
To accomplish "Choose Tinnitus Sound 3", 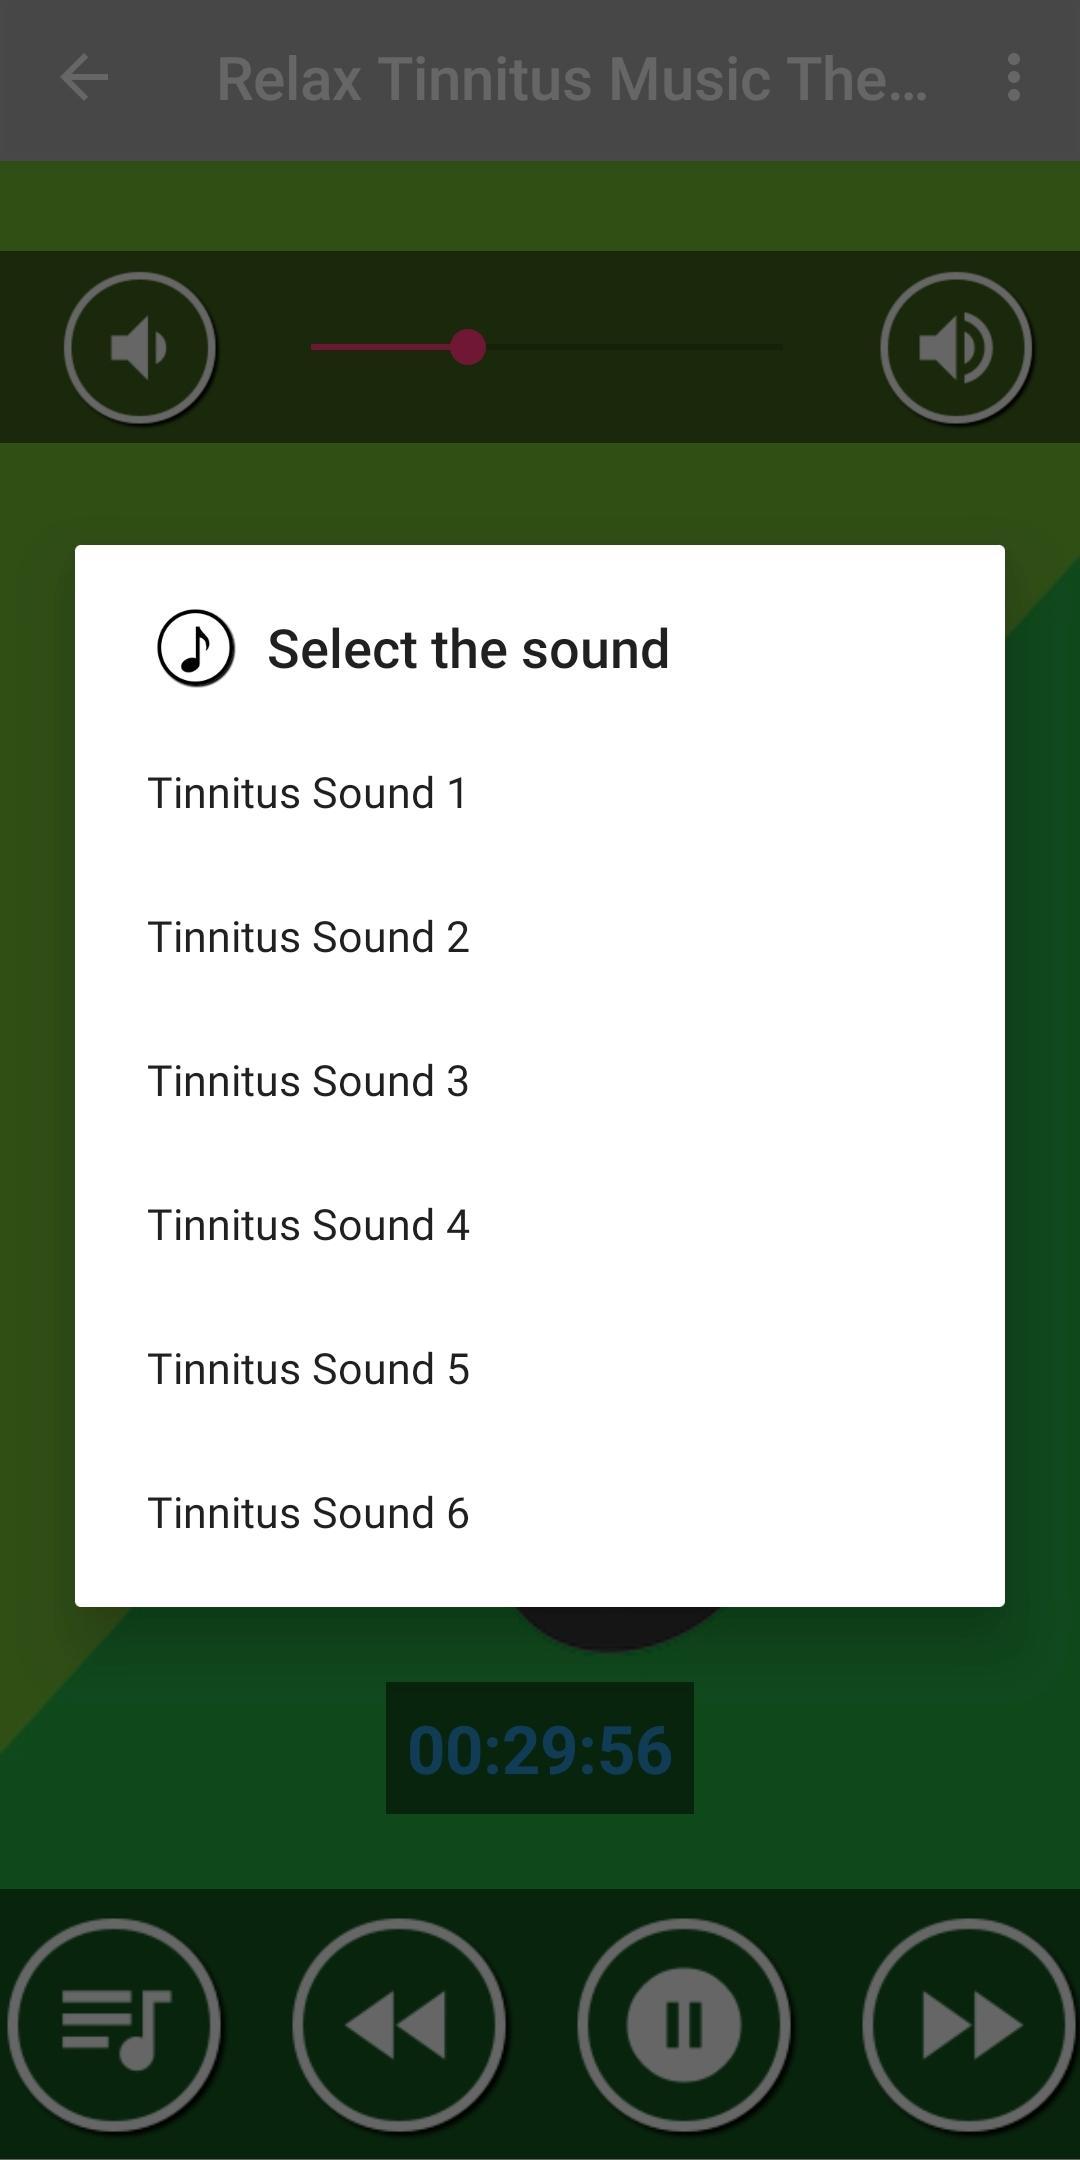I will pyautogui.click(x=540, y=1081).
